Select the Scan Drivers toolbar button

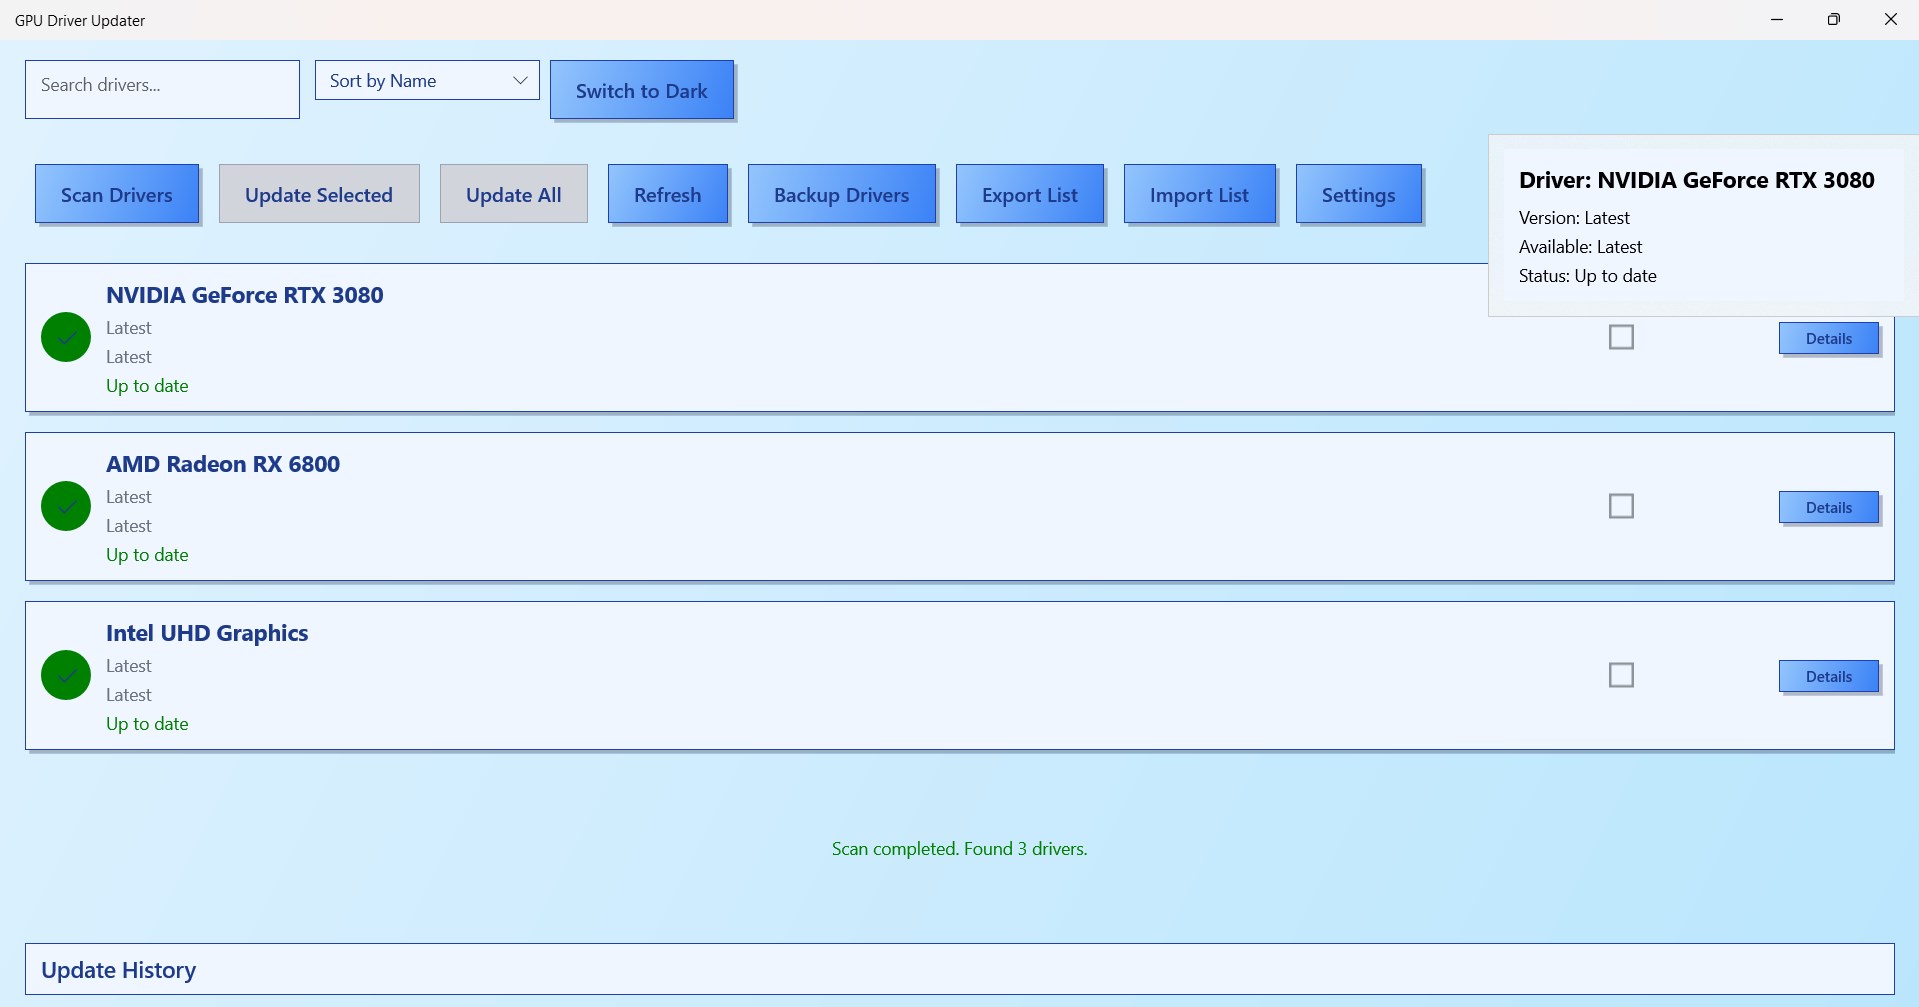[x=117, y=194]
